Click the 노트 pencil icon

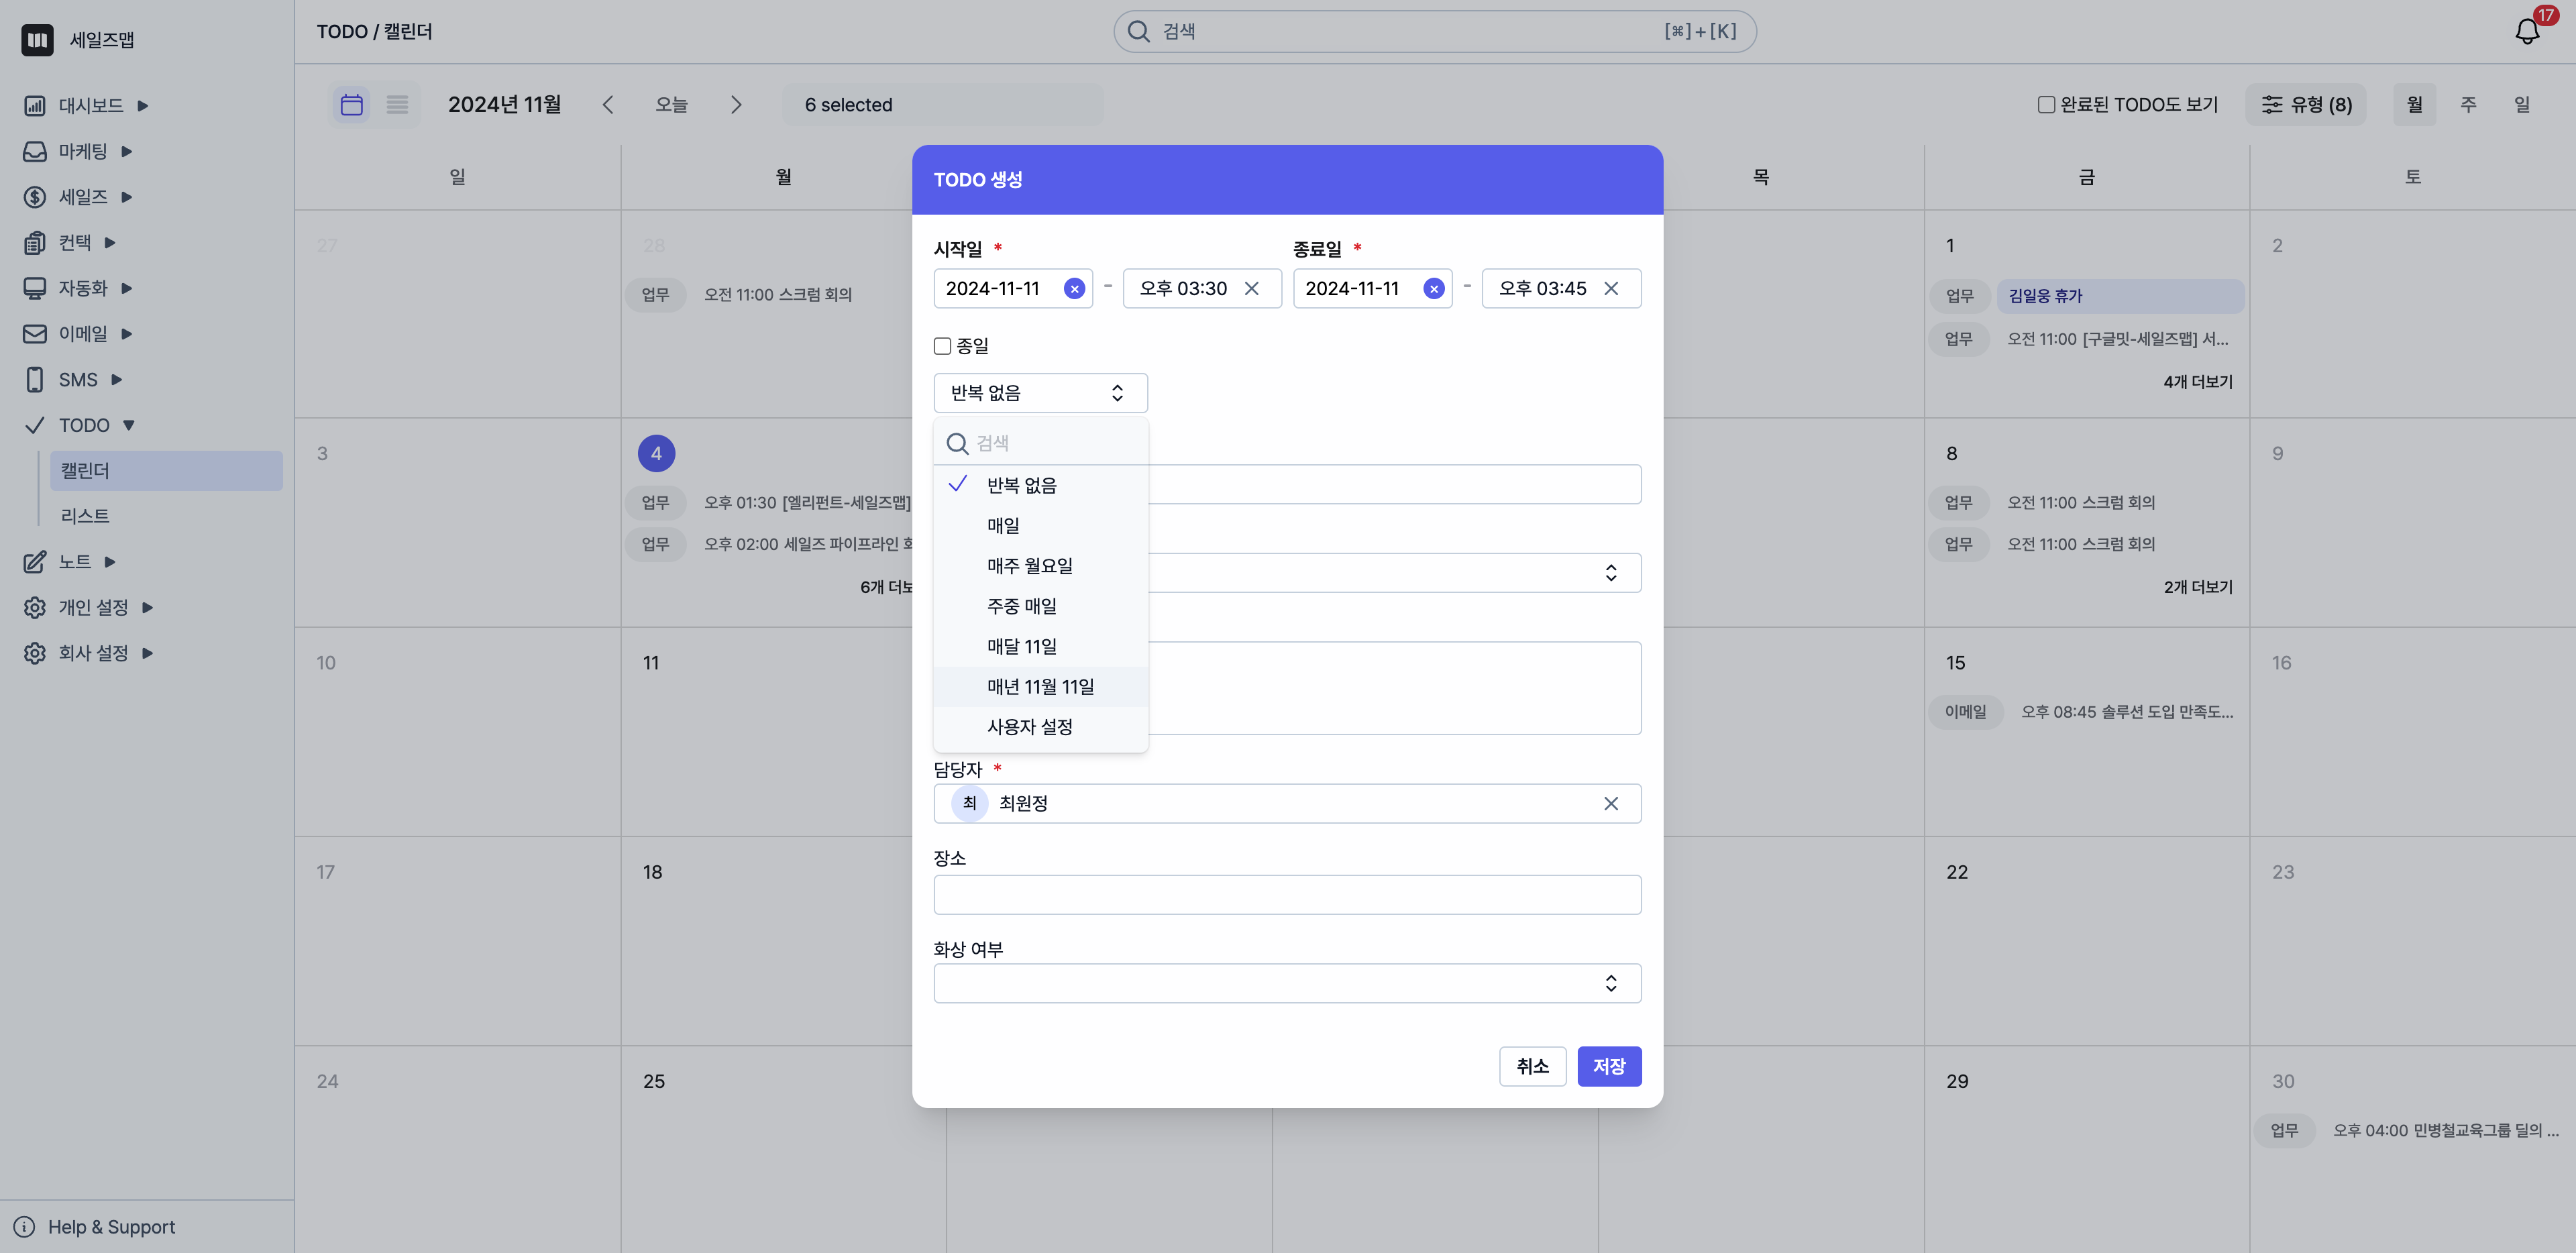tap(35, 562)
